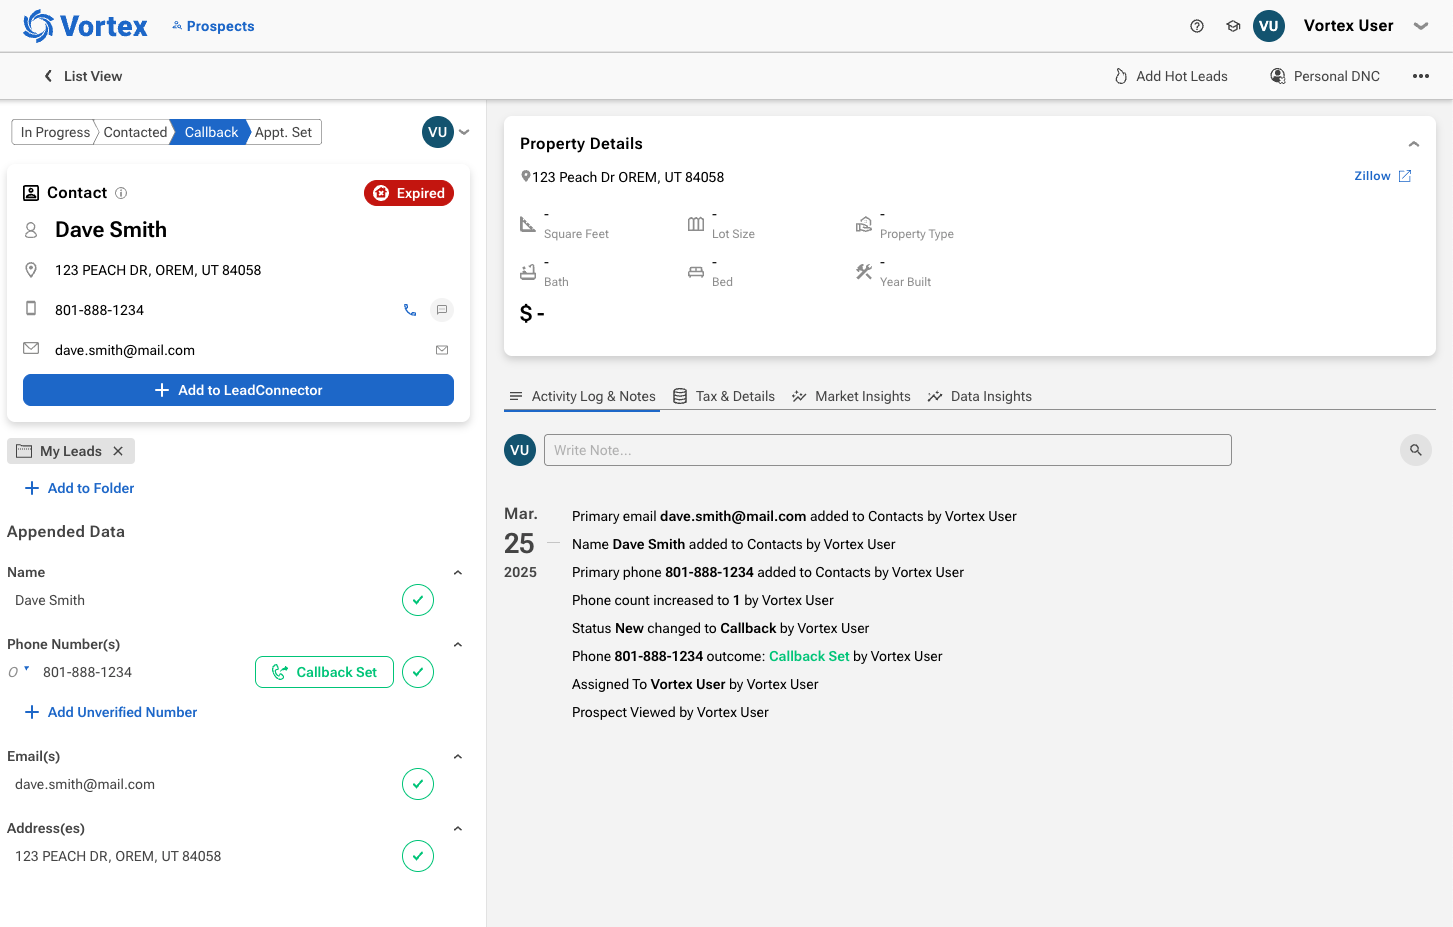The width and height of the screenshot is (1453, 927).
Task: Click the person icon by Dave Smith
Action: (31, 230)
